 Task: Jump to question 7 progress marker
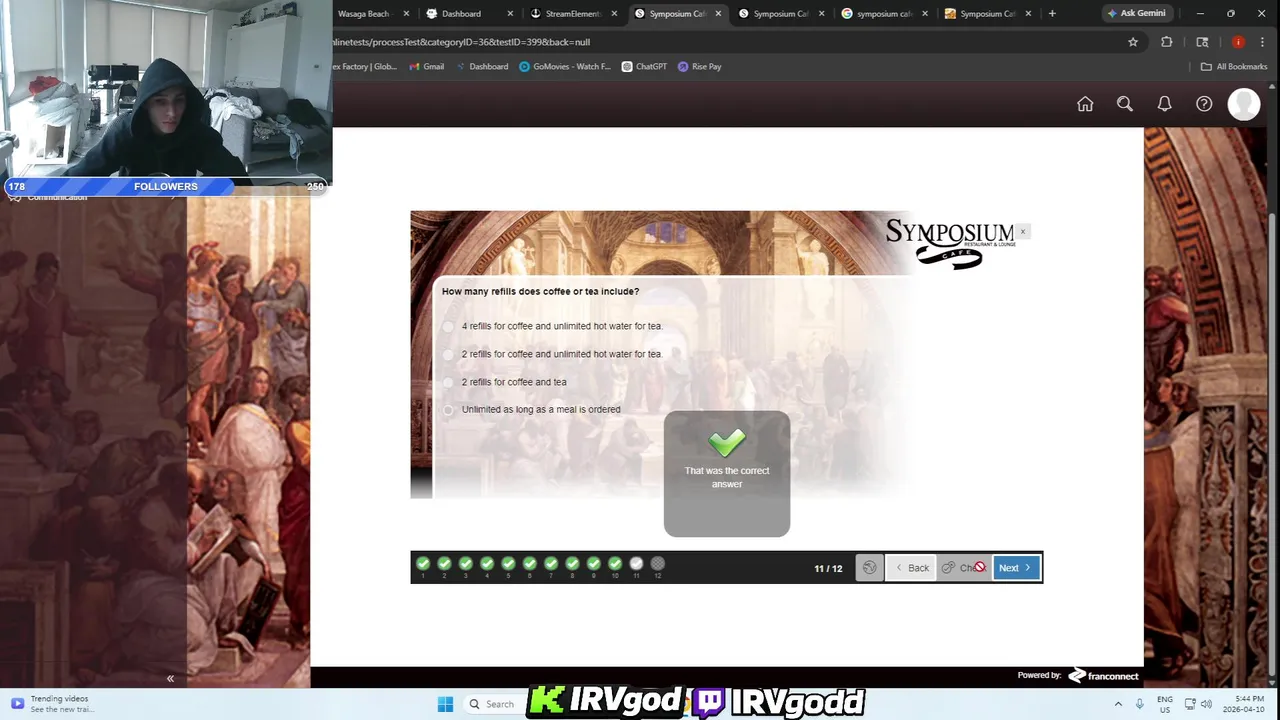click(551, 564)
